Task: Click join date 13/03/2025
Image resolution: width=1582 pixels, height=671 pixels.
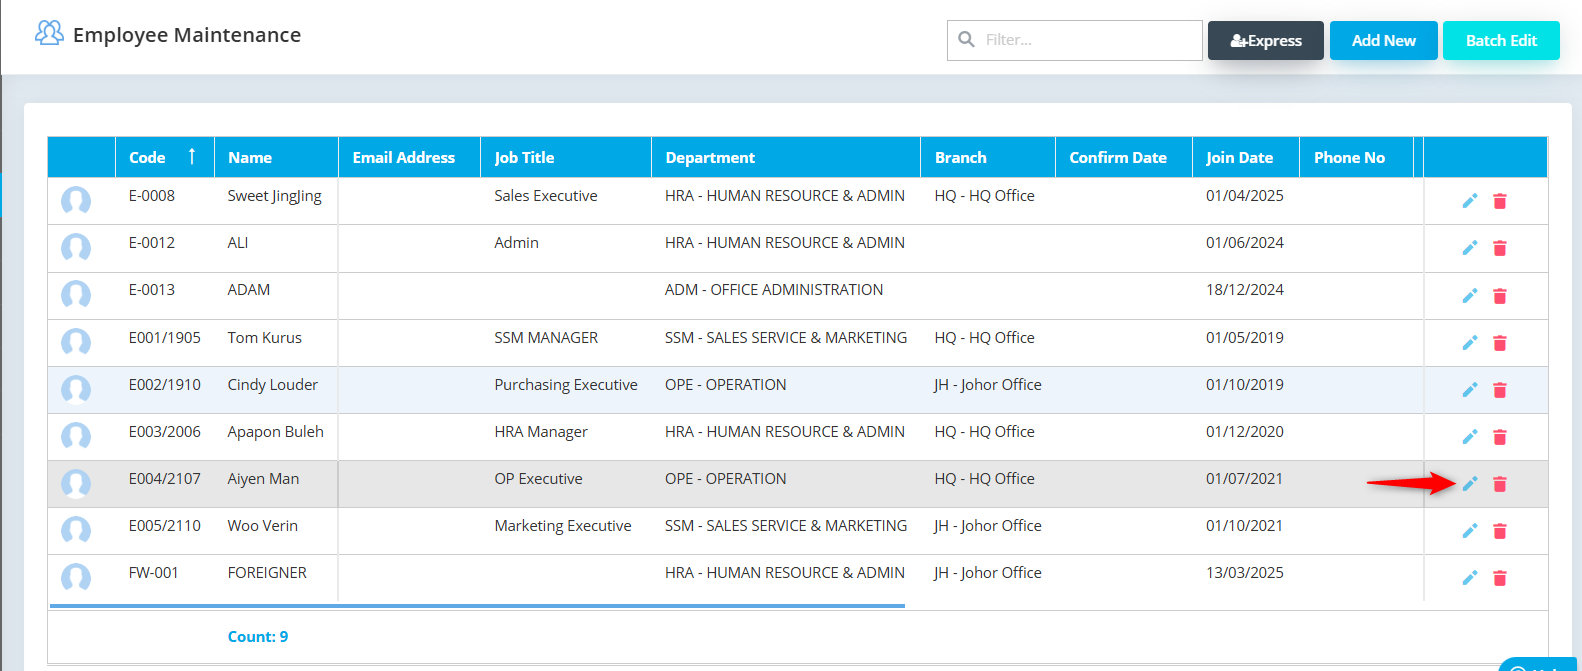Action: pyautogui.click(x=1245, y=573)
